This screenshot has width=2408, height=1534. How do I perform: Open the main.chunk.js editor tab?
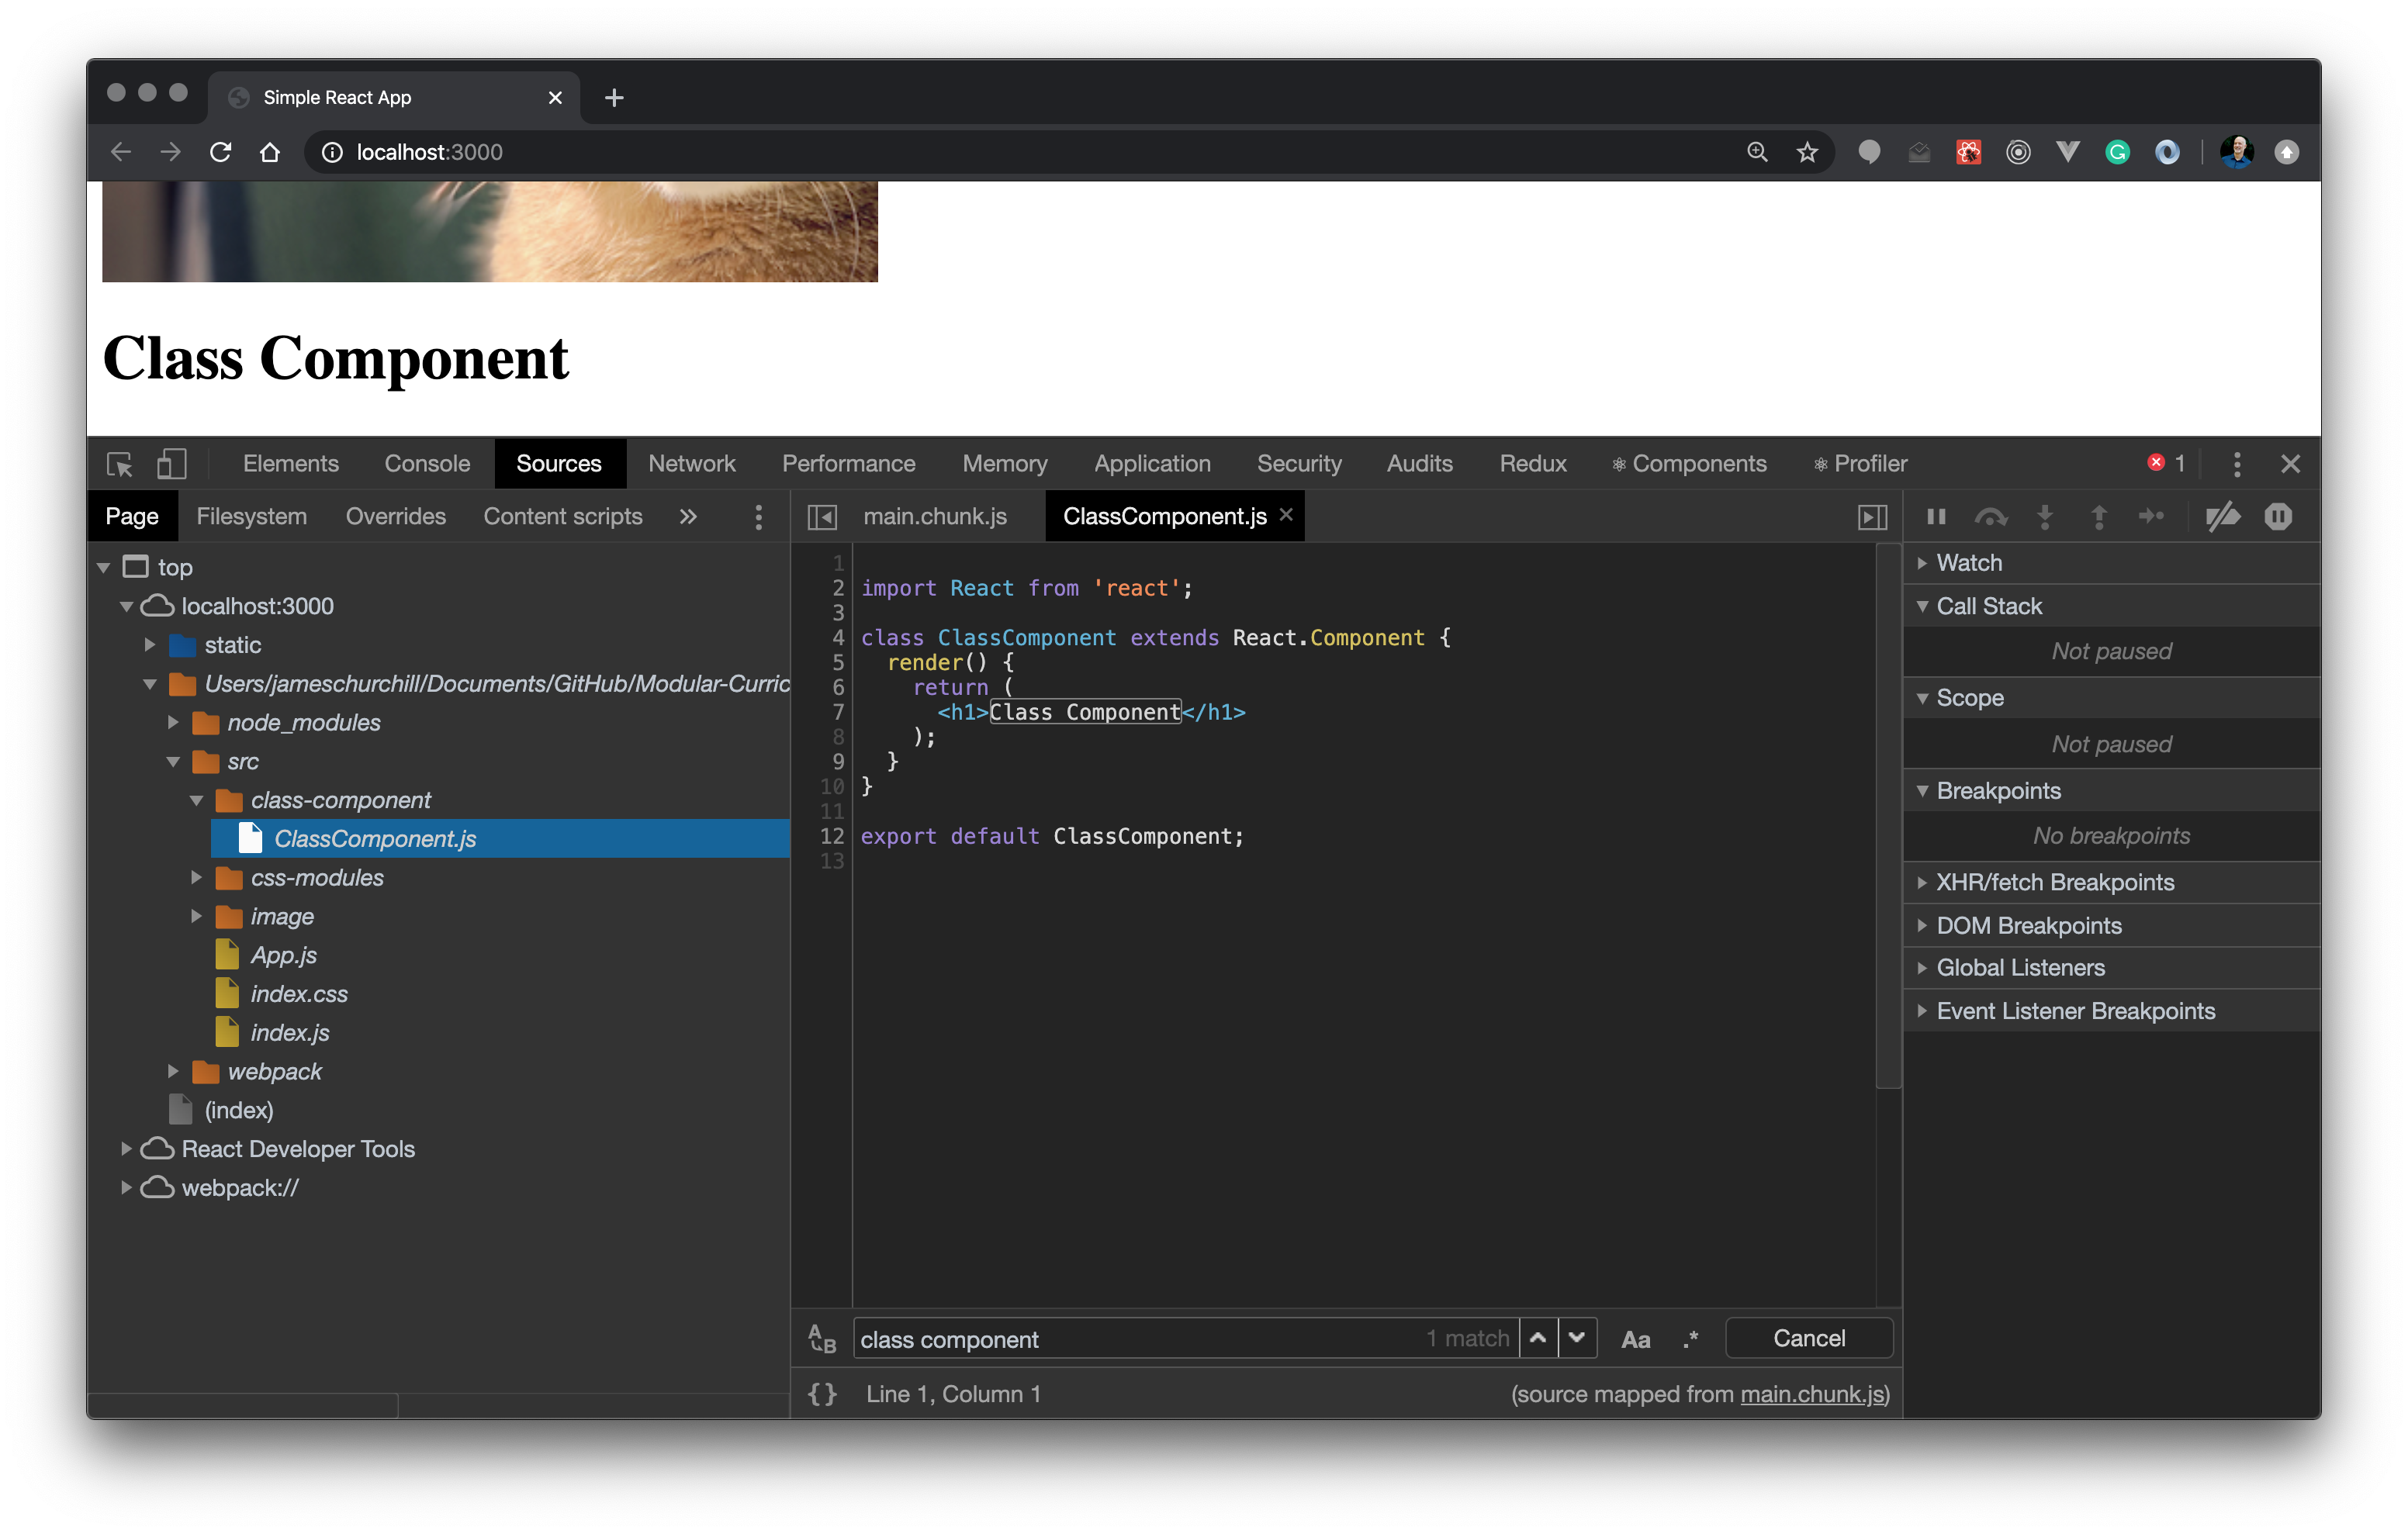pos(934,517)
